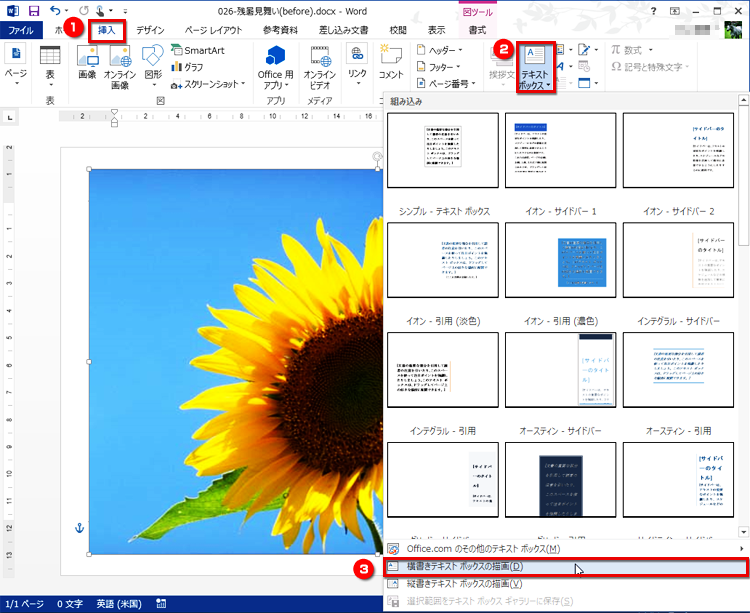Screen dimensions: 750x613
Task: Select イオン - 引用 (濃色) thumbnail
Action: 561,260
